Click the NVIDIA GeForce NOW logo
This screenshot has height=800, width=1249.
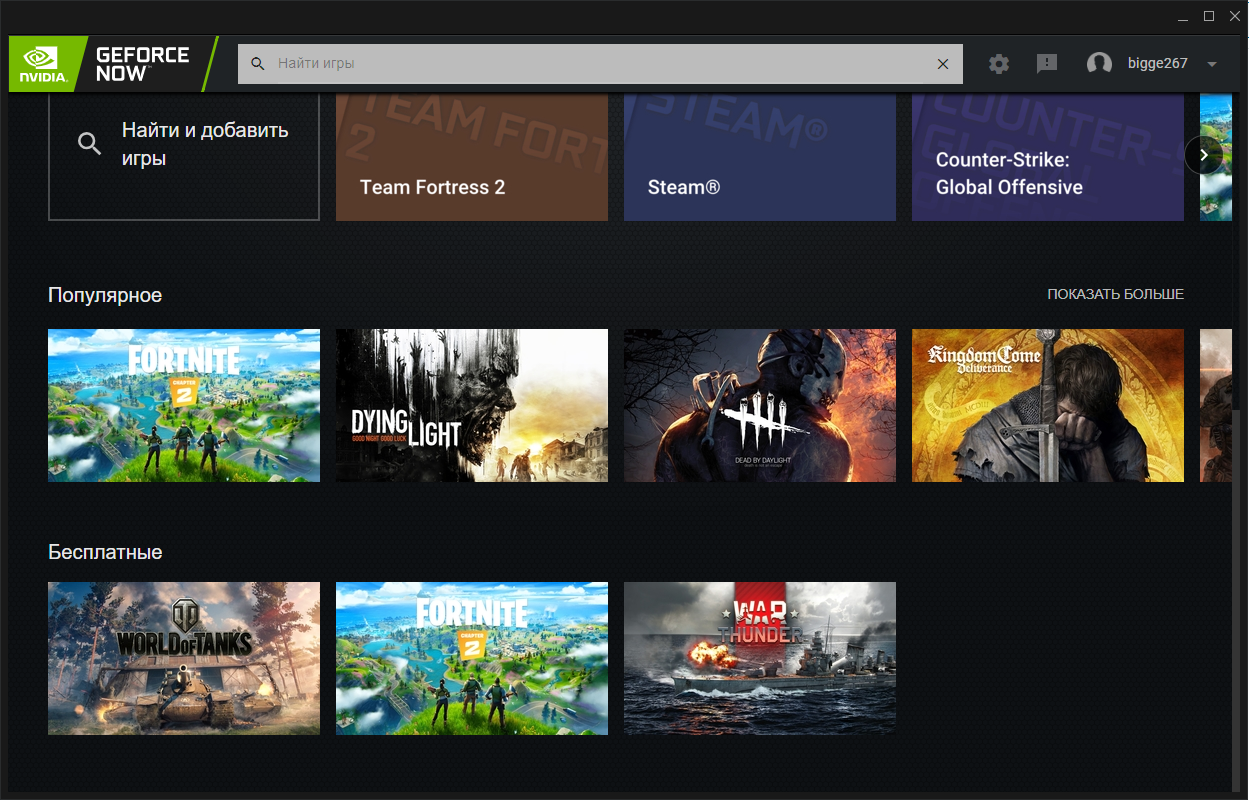coord(113,64)
